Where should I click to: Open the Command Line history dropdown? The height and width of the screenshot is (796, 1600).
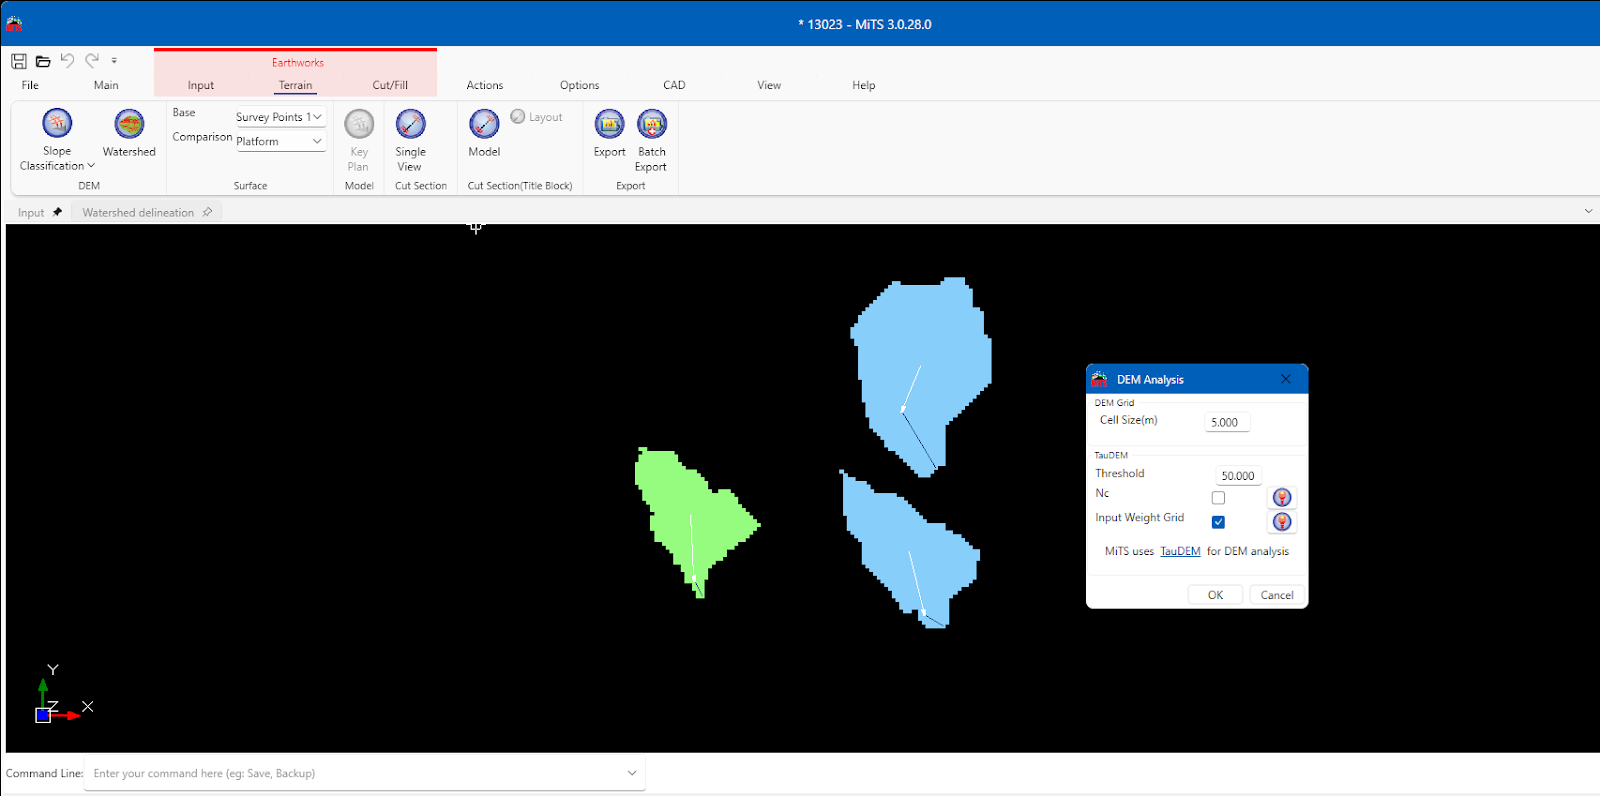[x=631, y=773]
